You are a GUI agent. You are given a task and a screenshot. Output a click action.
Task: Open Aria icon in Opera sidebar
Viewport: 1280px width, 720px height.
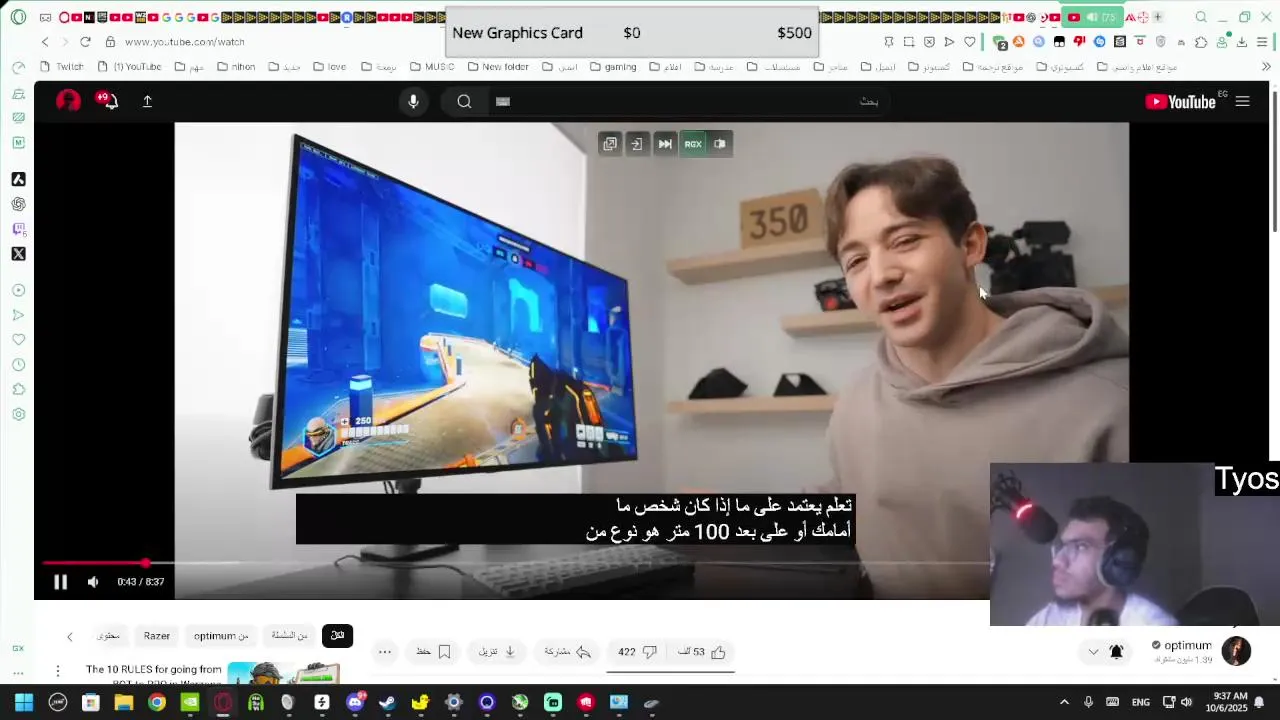click(18, 179)
